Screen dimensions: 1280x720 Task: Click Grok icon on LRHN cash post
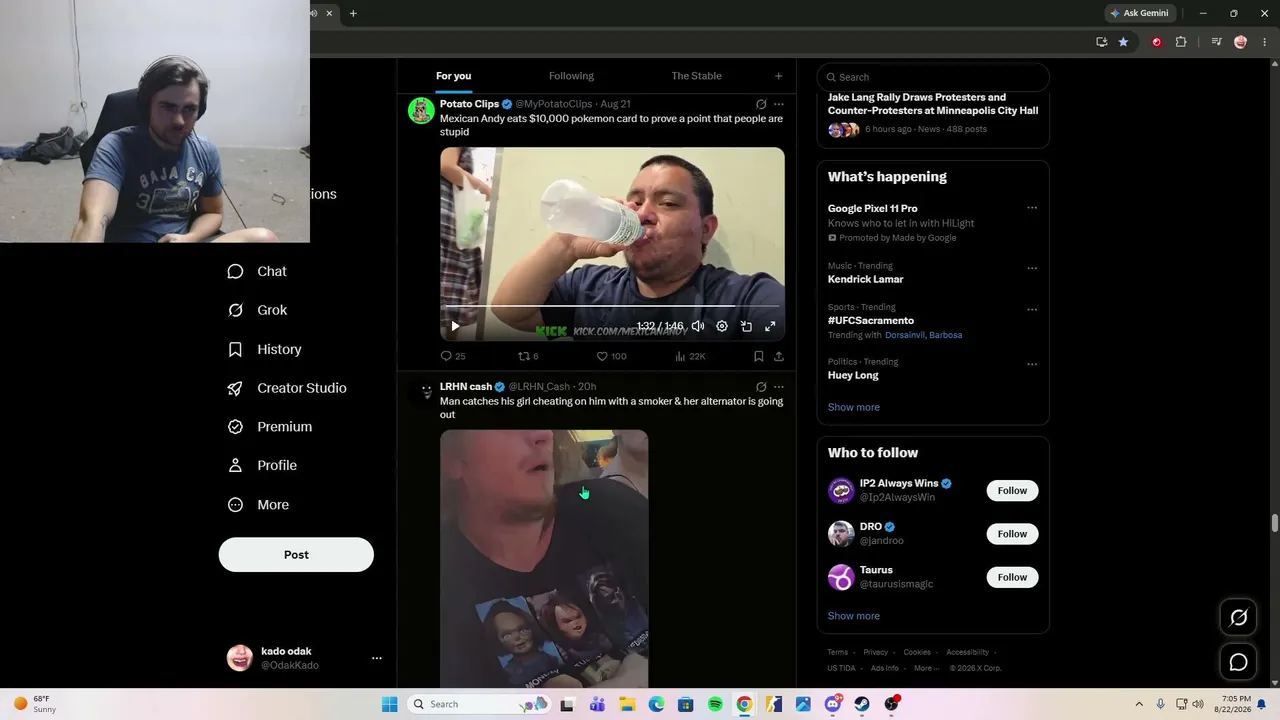[x=761, y=387]
